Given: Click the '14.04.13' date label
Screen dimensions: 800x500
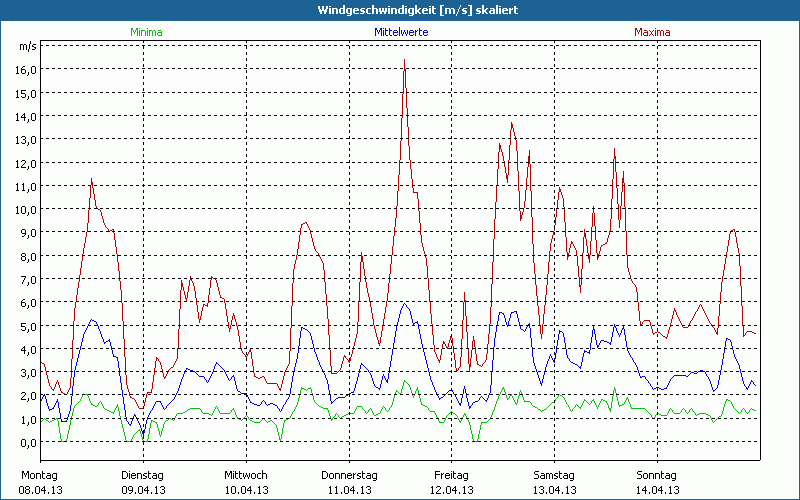Looking at the screenshot, I should 658,490.
